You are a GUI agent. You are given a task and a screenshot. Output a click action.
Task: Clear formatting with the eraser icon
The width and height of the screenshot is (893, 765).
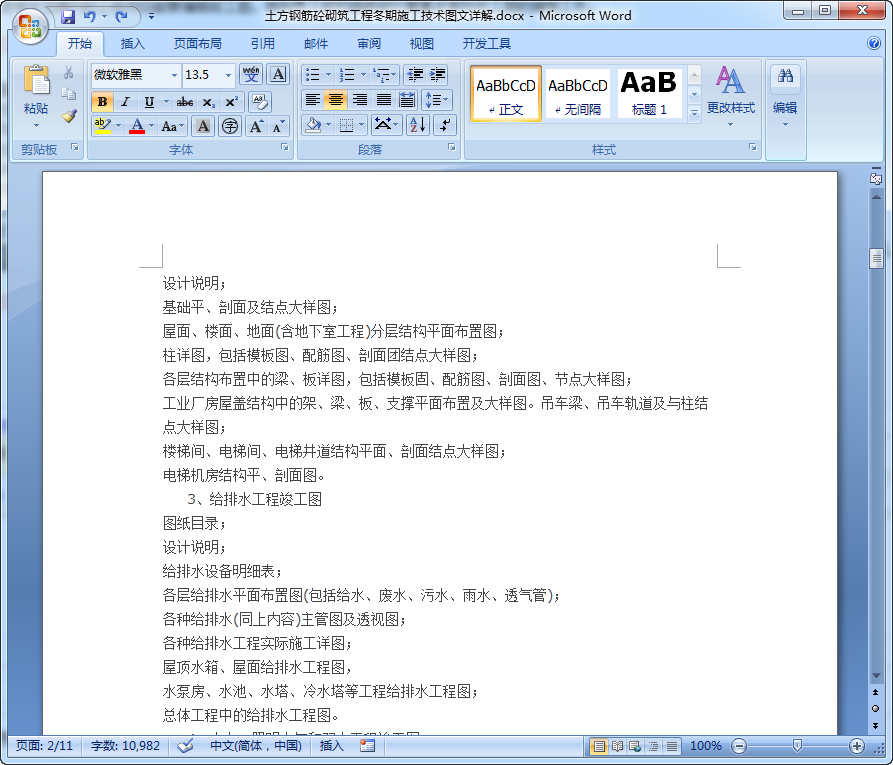[260, 102]
